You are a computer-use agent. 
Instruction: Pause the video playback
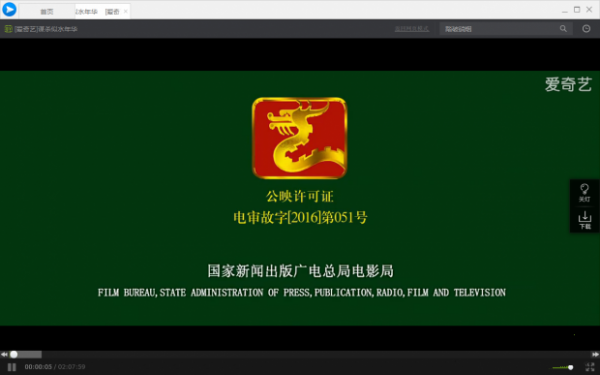coord(12,367)
